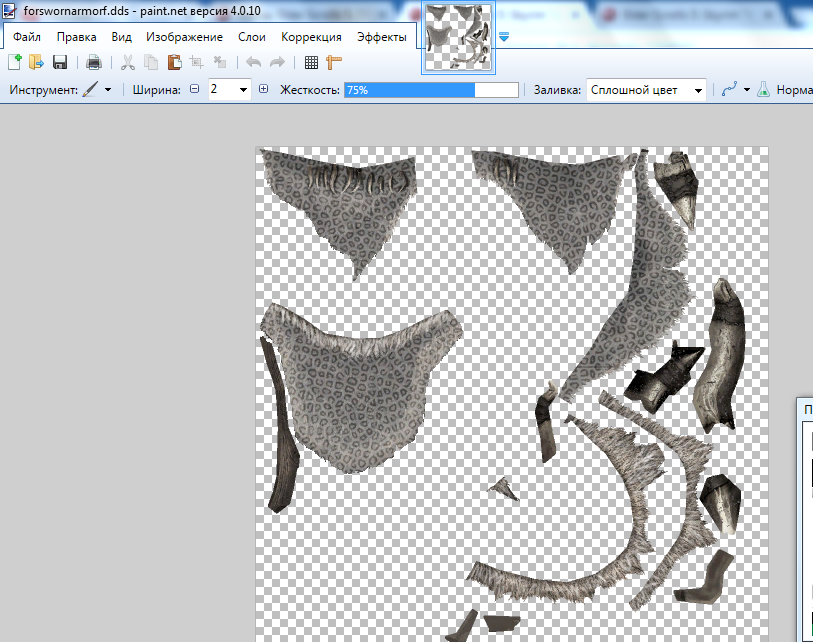Open the Эффекты menu
813x642 pixels.
click(382, 37)
